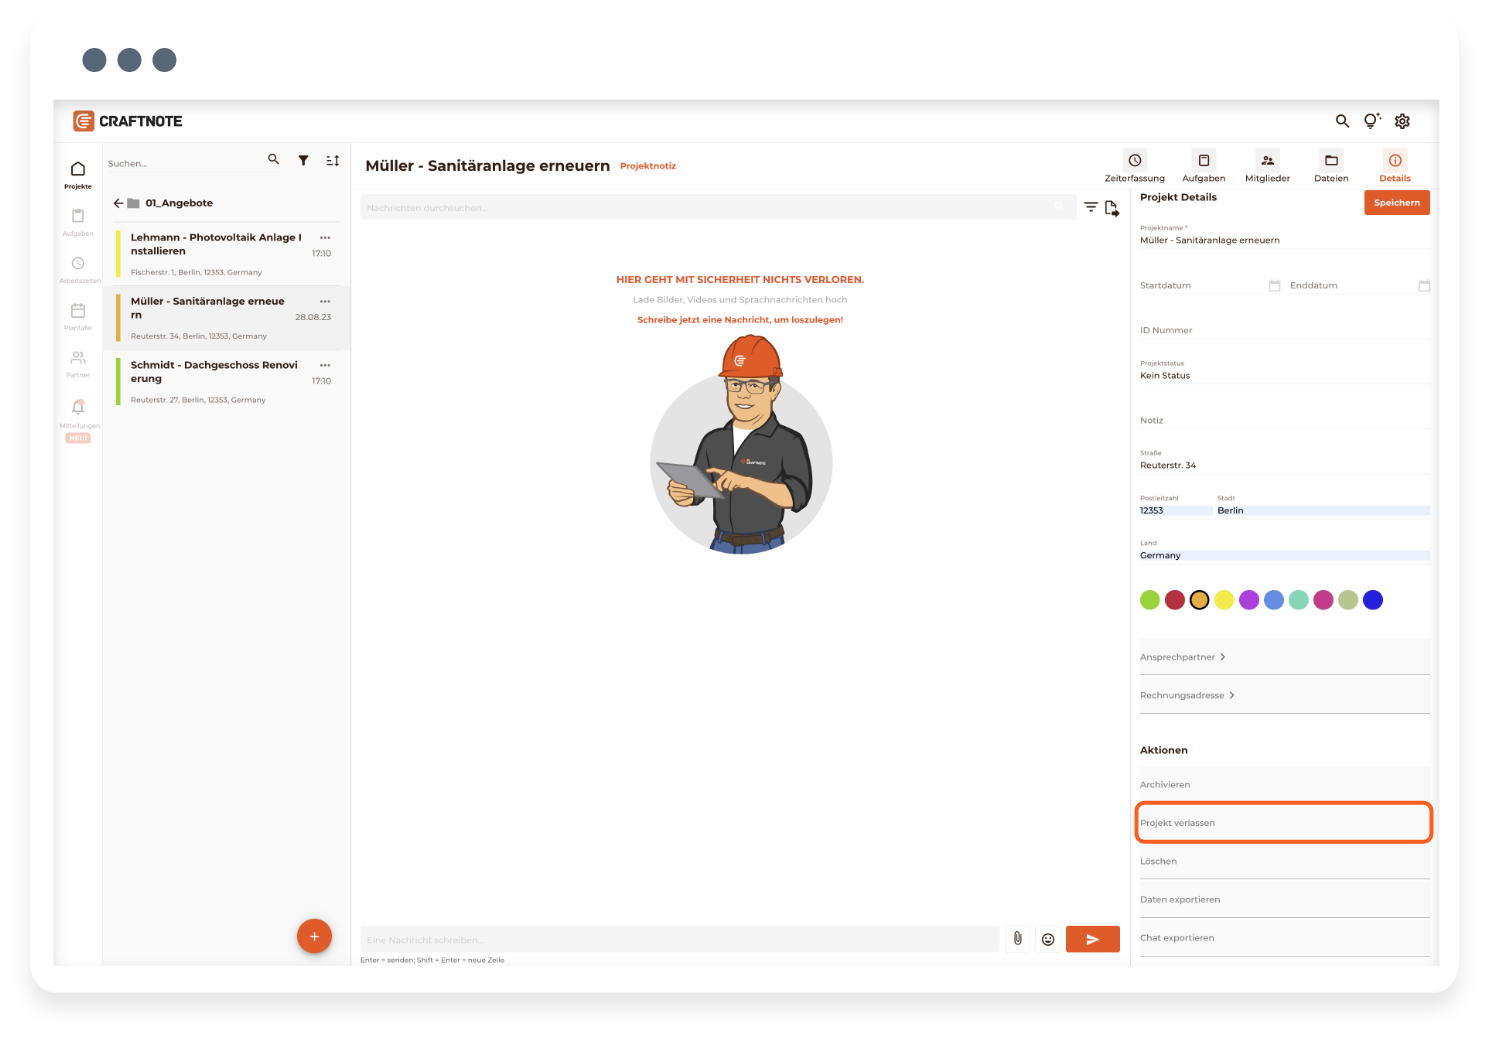Open the three-dot menu for Lehmann project
Viewport: 1489px width, 1038px height.
pos(325,238)
